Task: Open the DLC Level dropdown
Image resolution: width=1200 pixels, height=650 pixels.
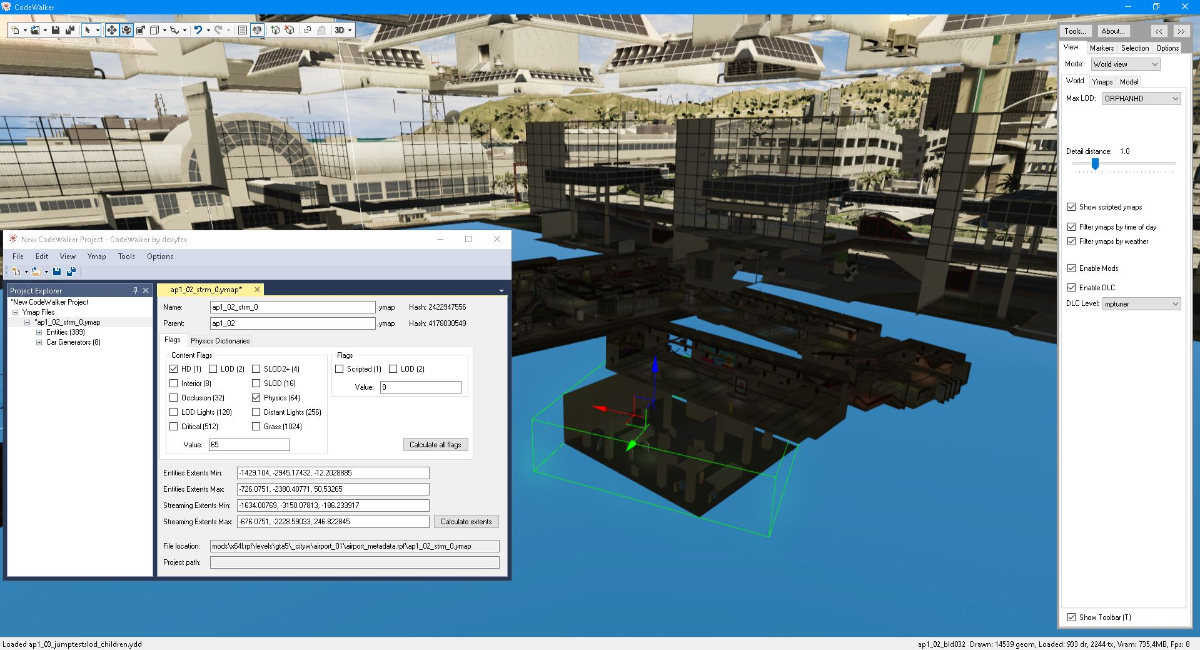Action: 1141,303
